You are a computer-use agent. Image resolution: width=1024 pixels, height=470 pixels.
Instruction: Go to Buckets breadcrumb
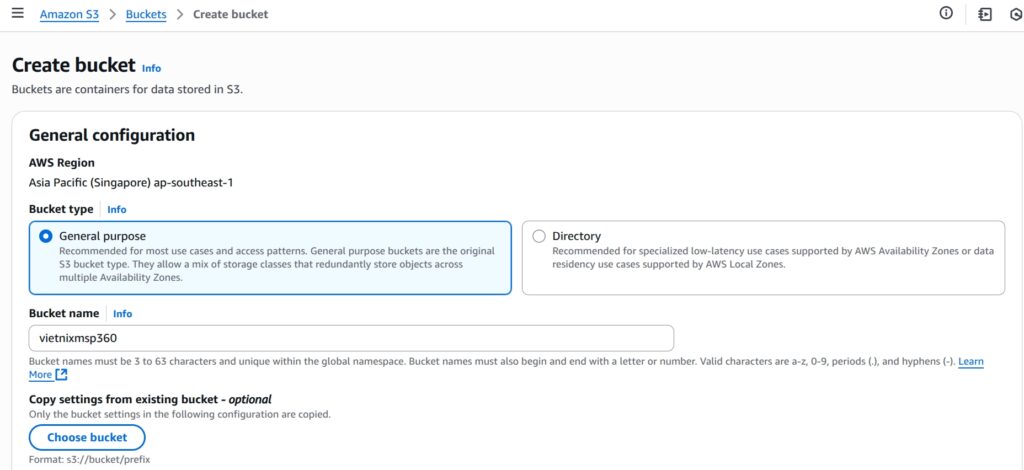point(146,14)
